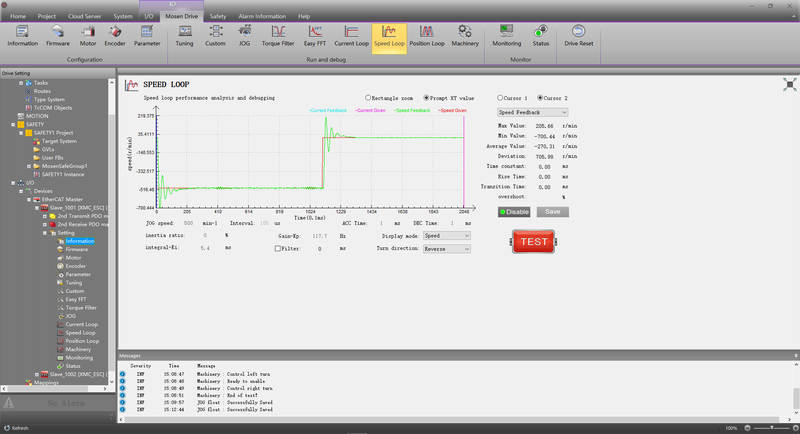Click the Disable button
Viewport: 800px width, 434px height.
coord(514,212)
